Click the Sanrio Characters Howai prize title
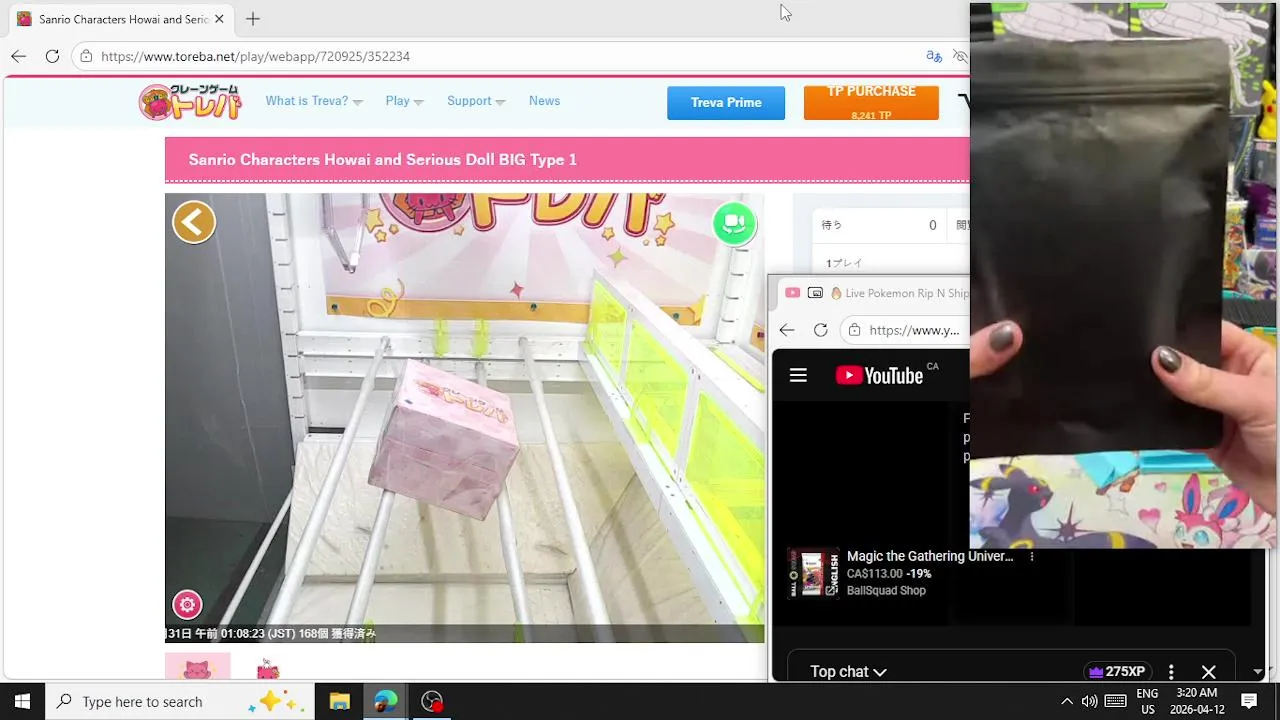 382,160
